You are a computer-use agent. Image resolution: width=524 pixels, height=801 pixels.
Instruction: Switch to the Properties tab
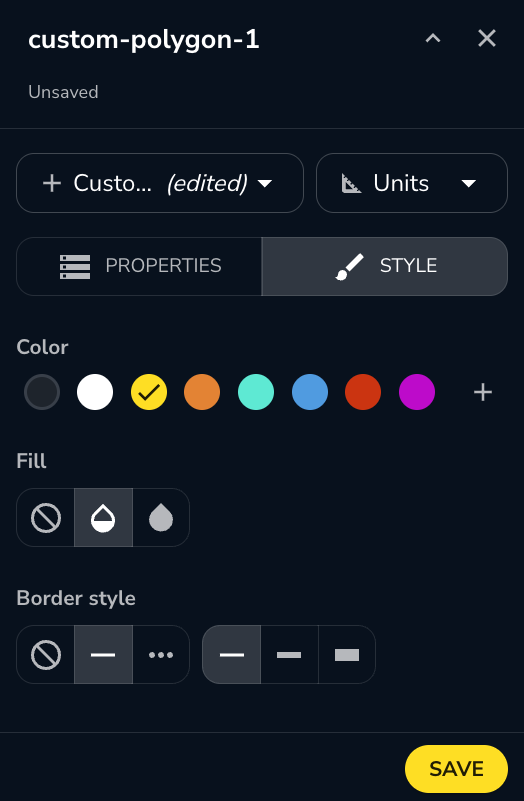(x=139, y=266)
